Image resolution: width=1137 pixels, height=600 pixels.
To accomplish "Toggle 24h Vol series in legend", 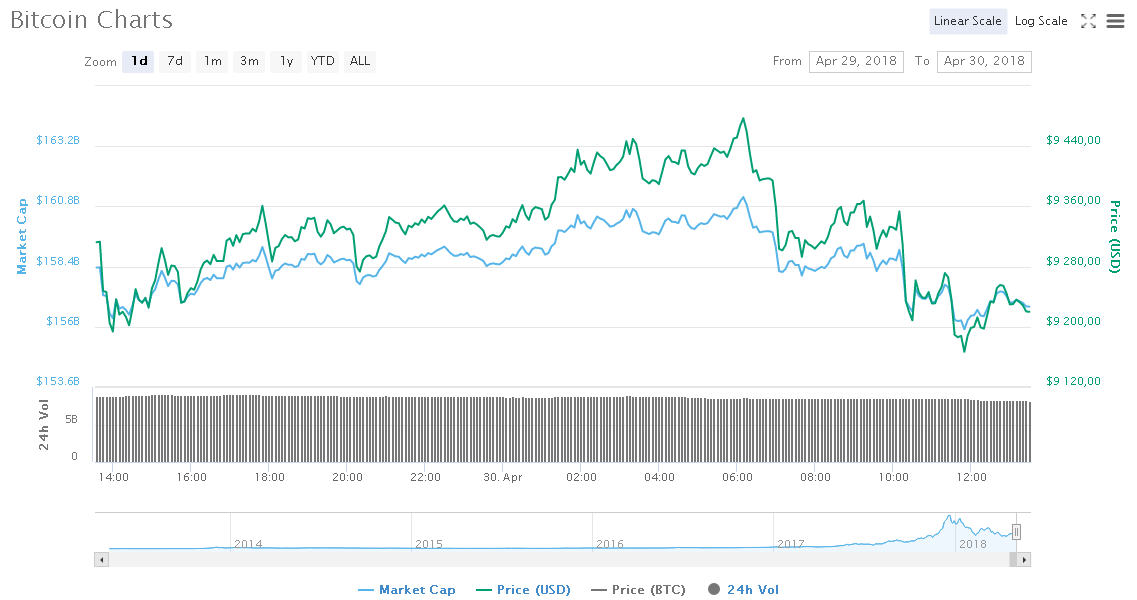I will 743,590.
